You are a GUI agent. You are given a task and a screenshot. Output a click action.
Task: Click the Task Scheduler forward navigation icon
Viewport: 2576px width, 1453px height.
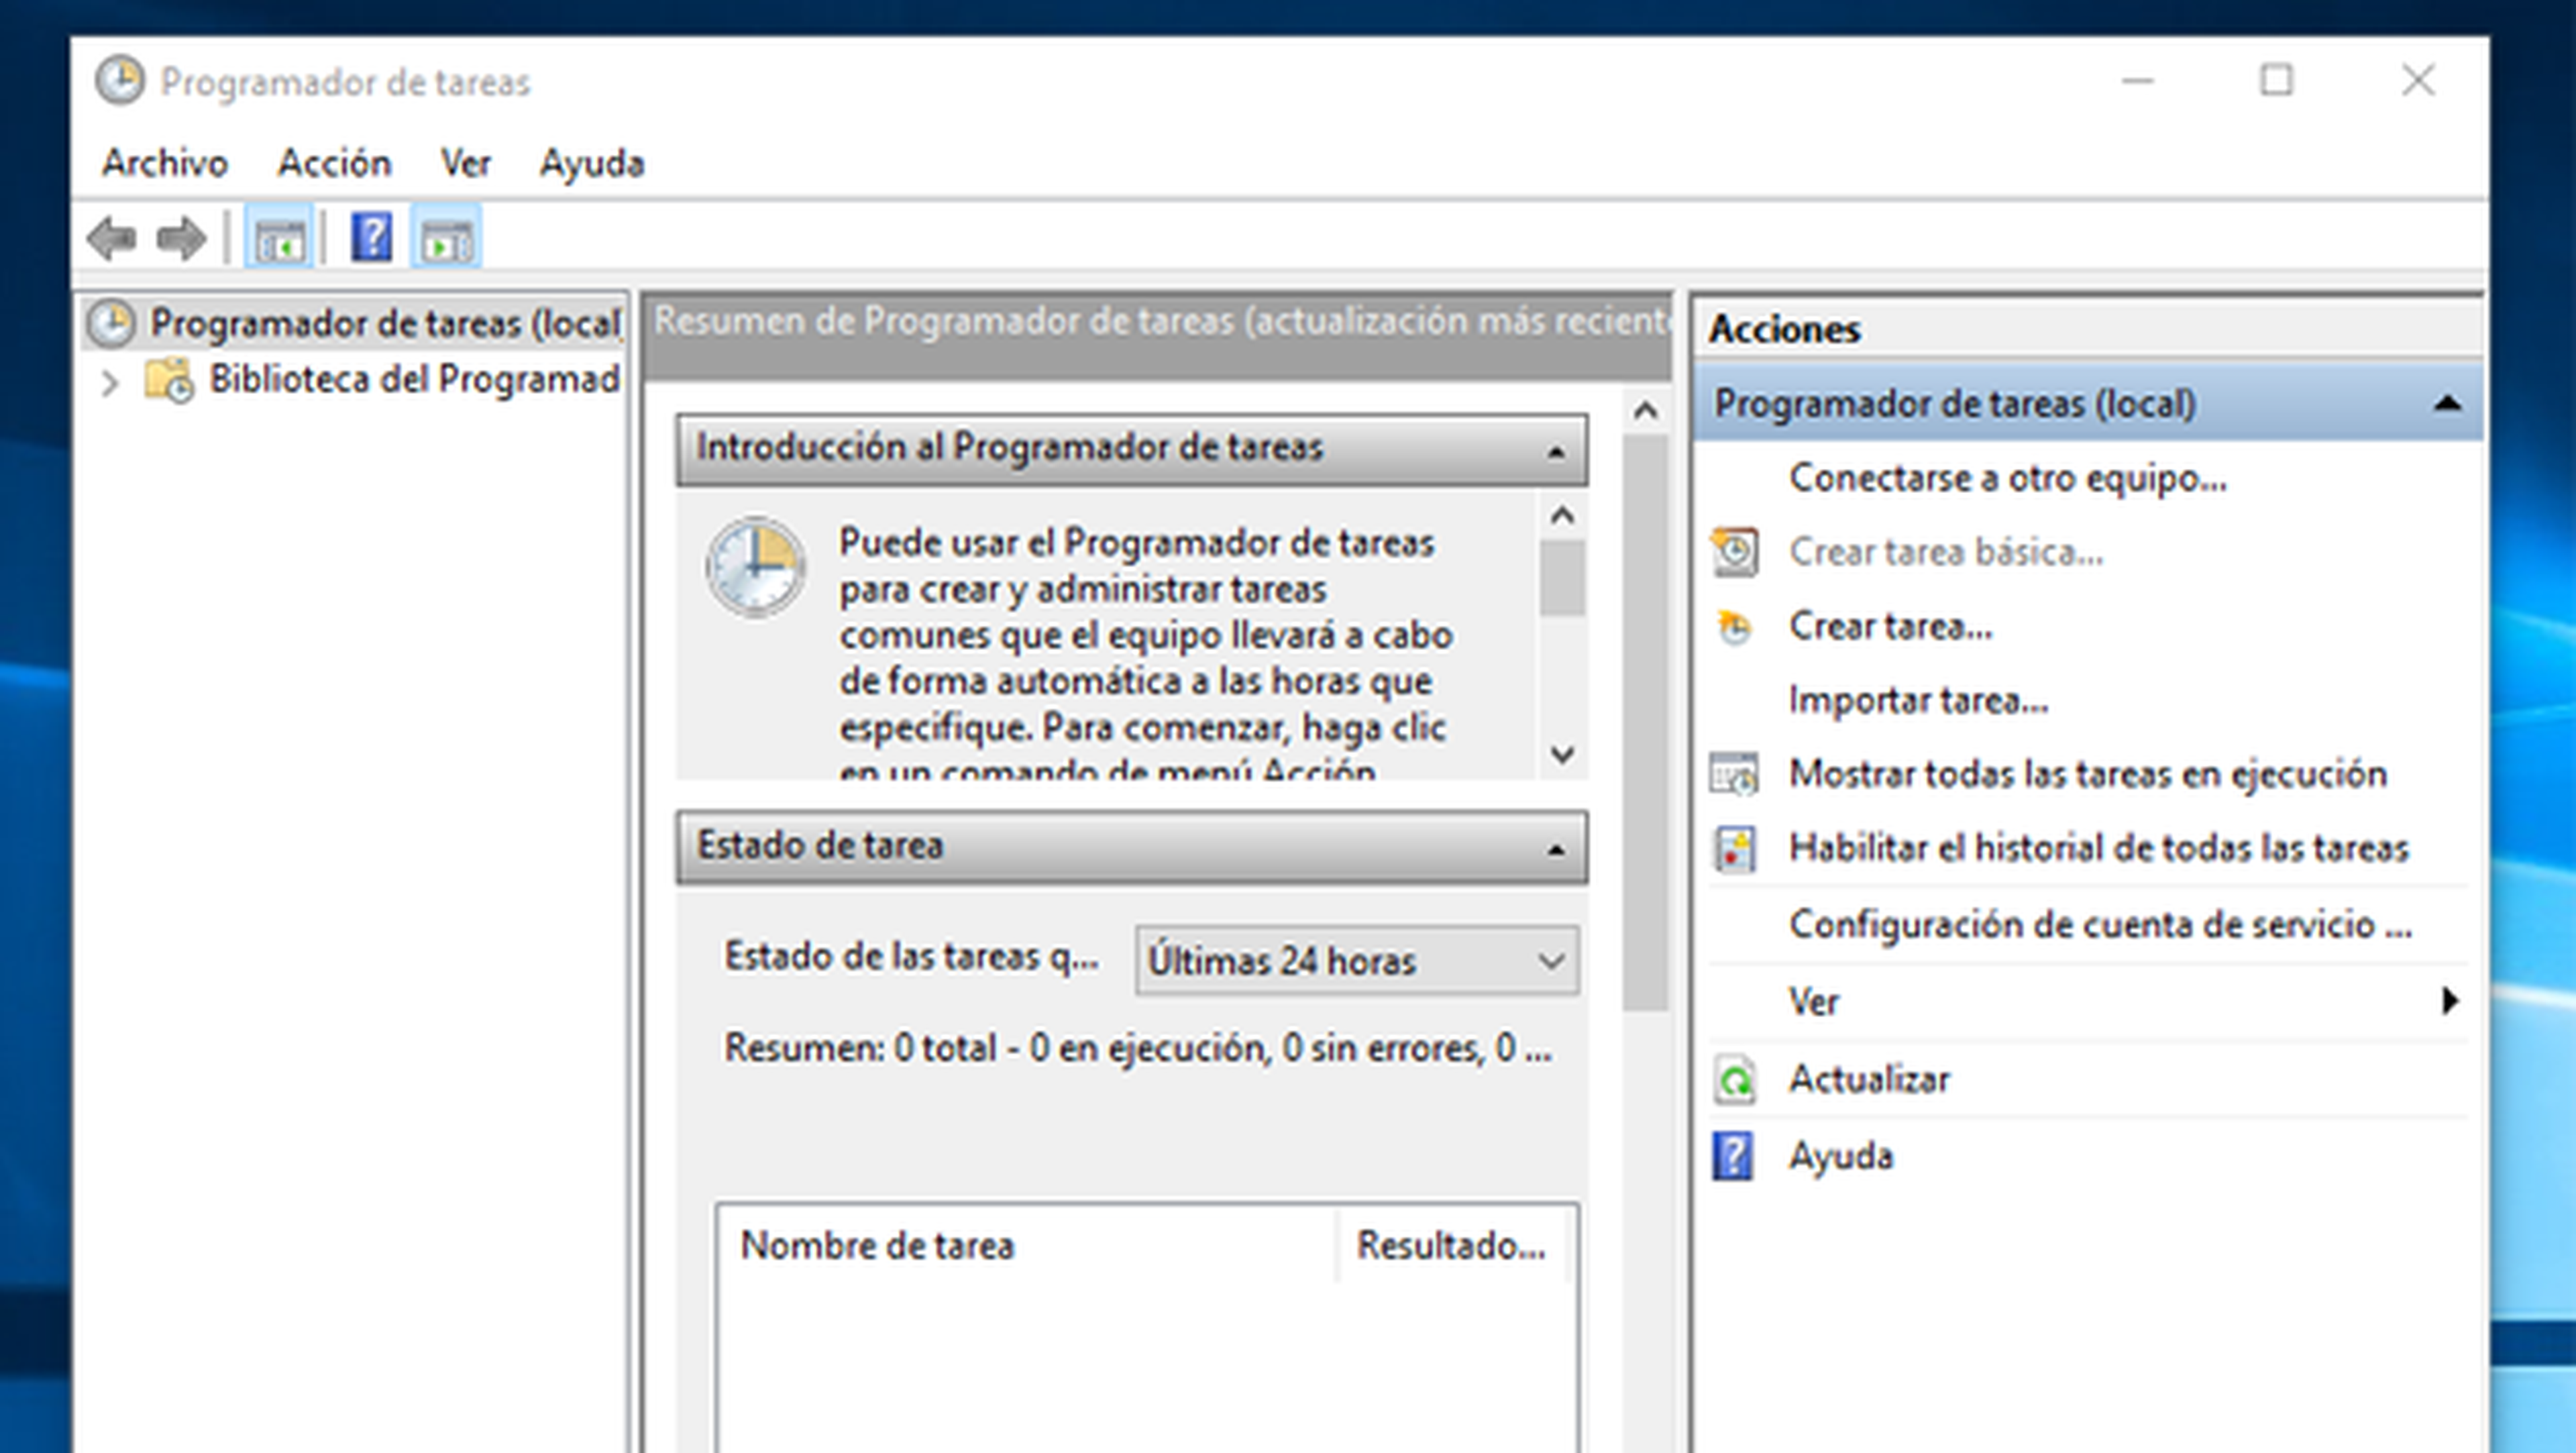click(x=177, y=237)
